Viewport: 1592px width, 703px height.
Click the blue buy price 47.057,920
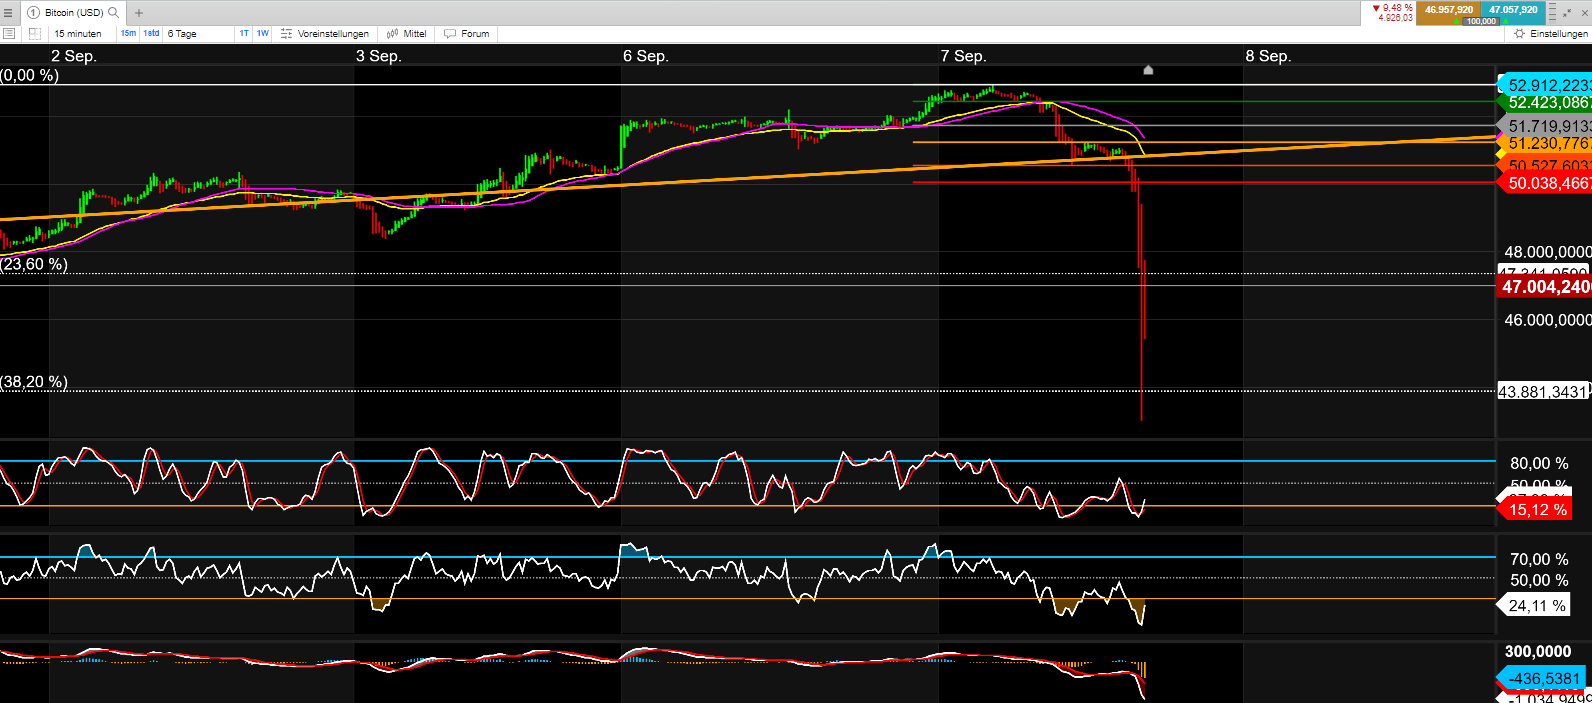tap(1513, 10)
